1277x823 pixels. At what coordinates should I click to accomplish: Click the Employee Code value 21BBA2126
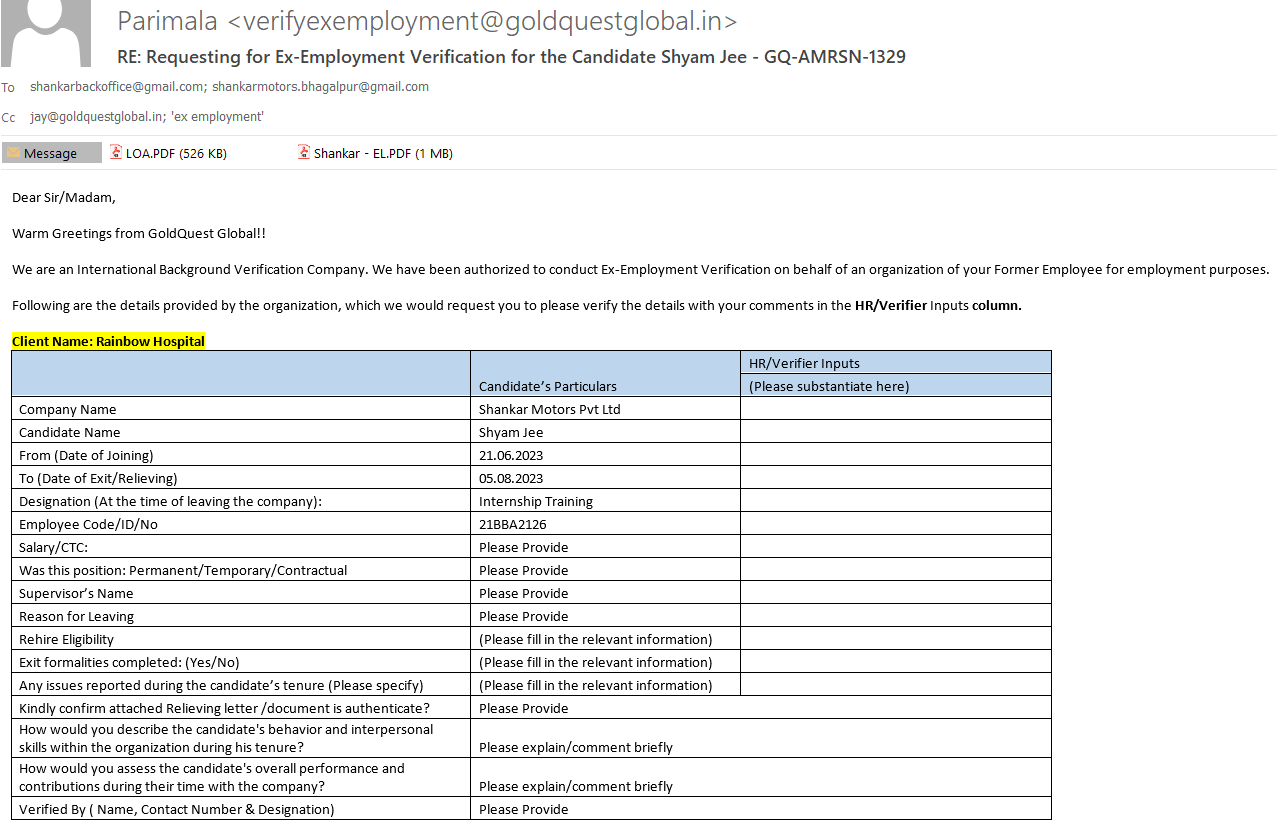[x=512, y=524]
